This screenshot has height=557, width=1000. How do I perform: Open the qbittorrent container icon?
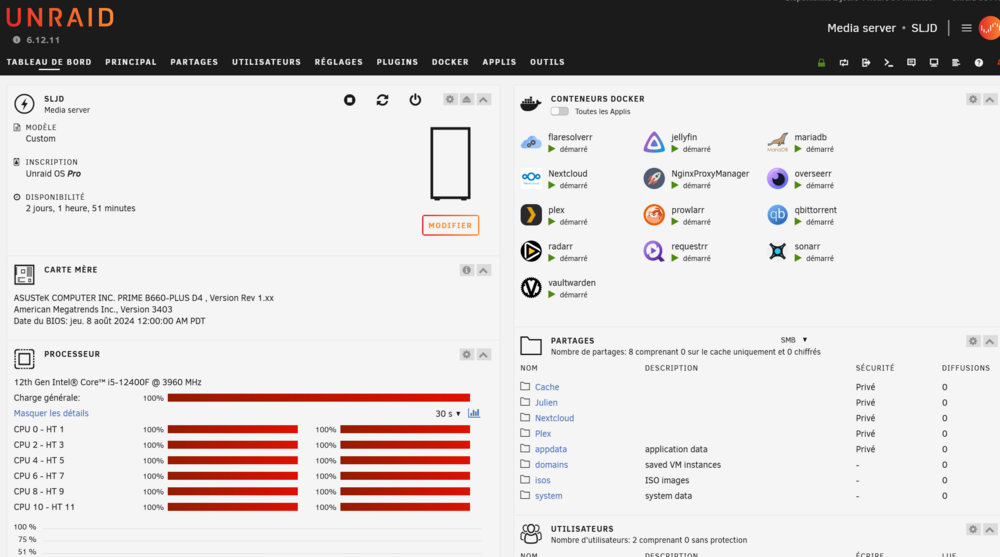(x=777, y=215)
